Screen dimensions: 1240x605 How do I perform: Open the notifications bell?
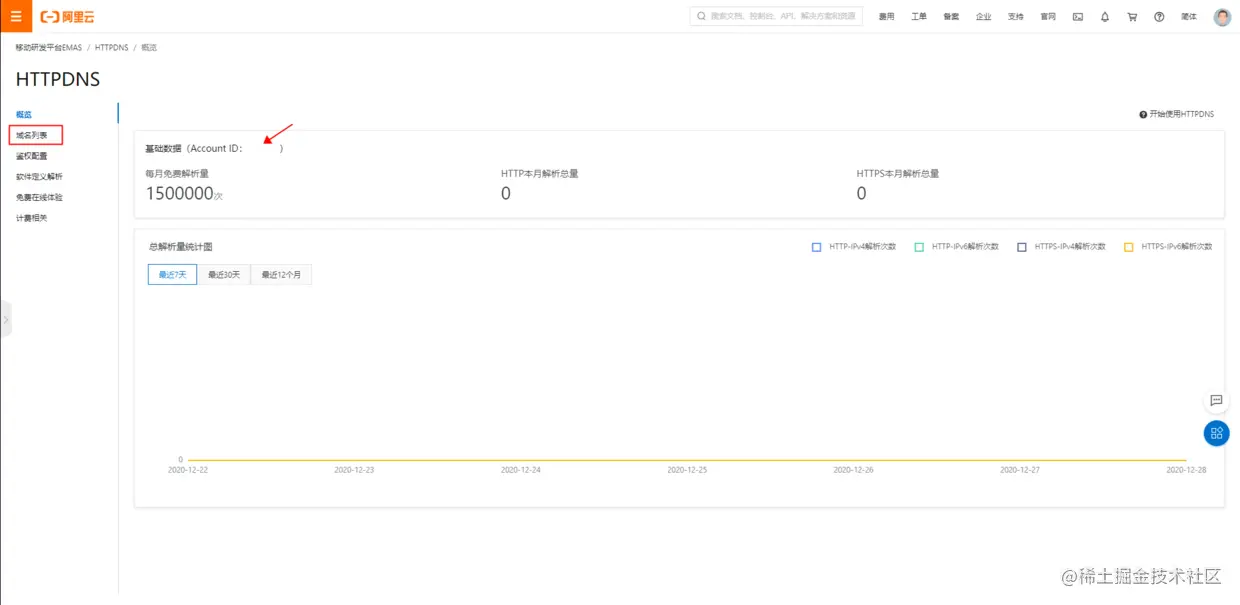(1105, 17)
